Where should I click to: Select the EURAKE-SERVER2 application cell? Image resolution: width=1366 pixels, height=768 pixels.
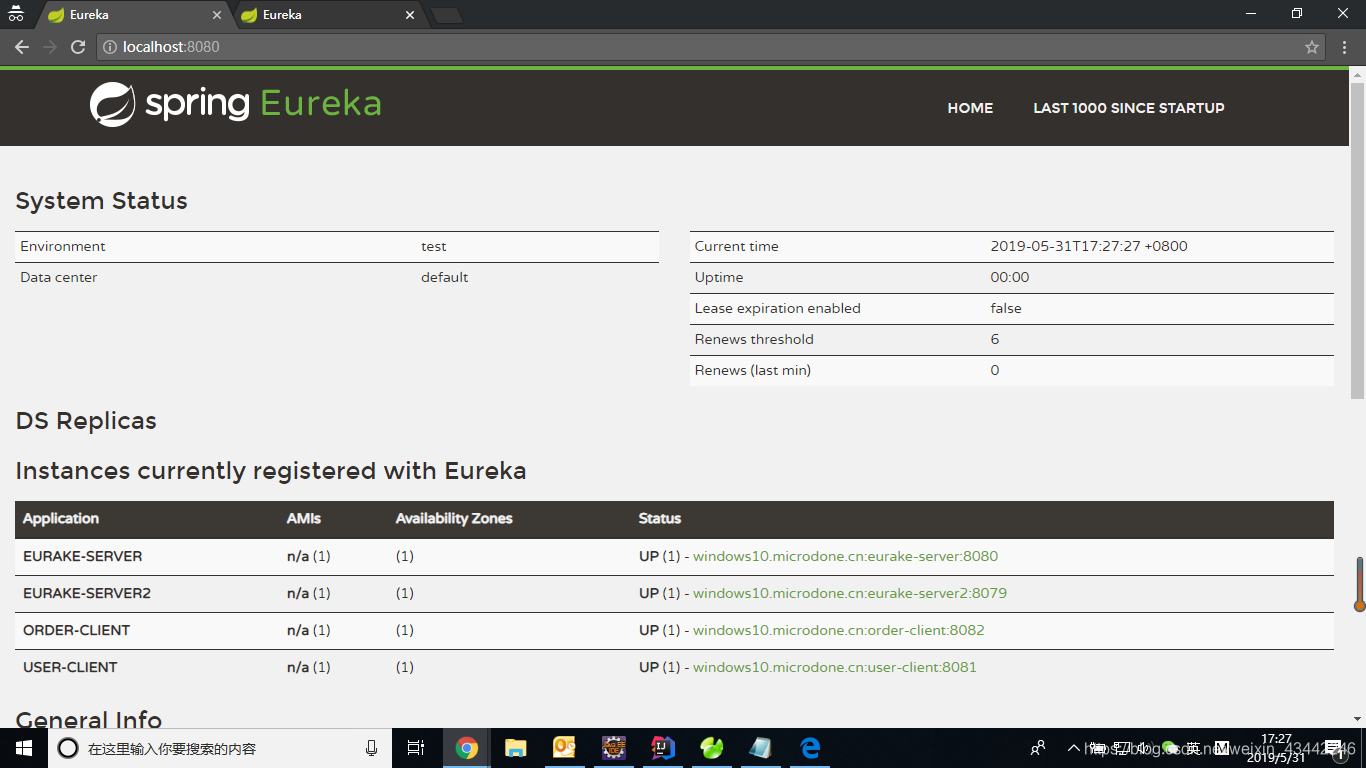[x=87, y=593]
